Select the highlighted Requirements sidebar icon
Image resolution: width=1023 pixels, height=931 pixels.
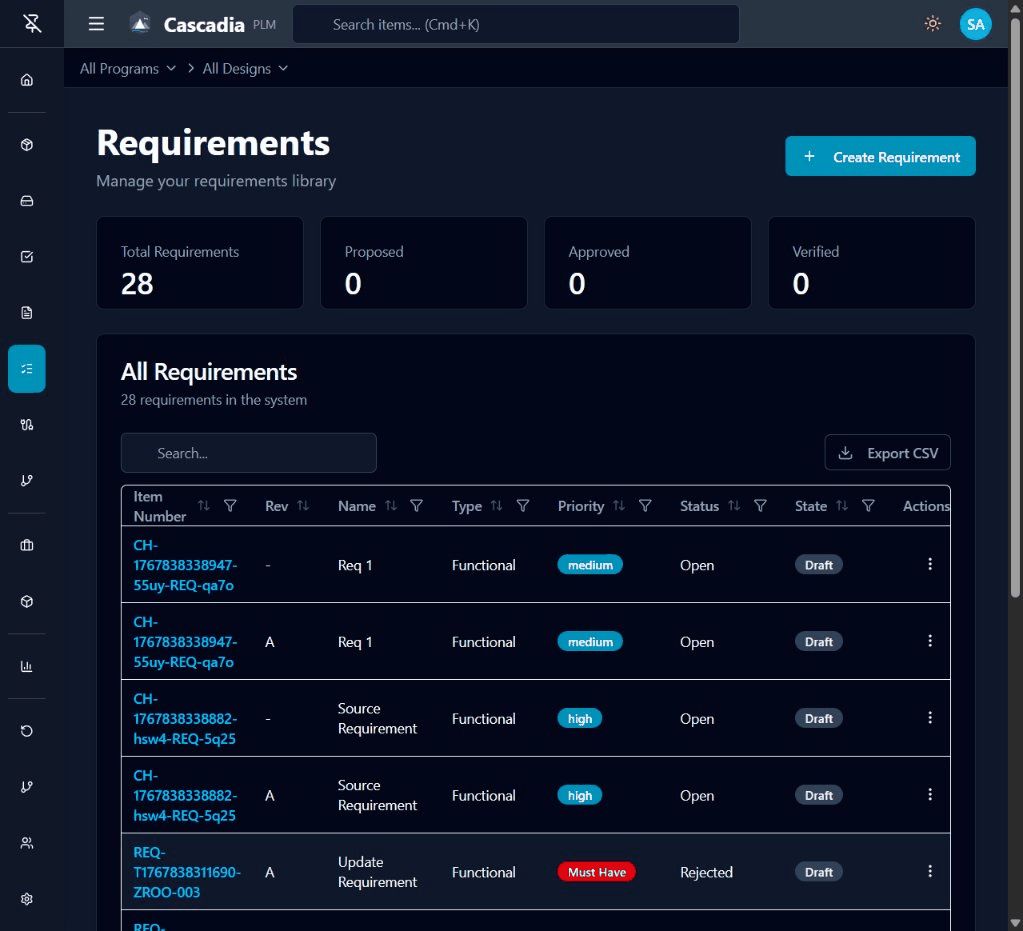click(26, 368)
